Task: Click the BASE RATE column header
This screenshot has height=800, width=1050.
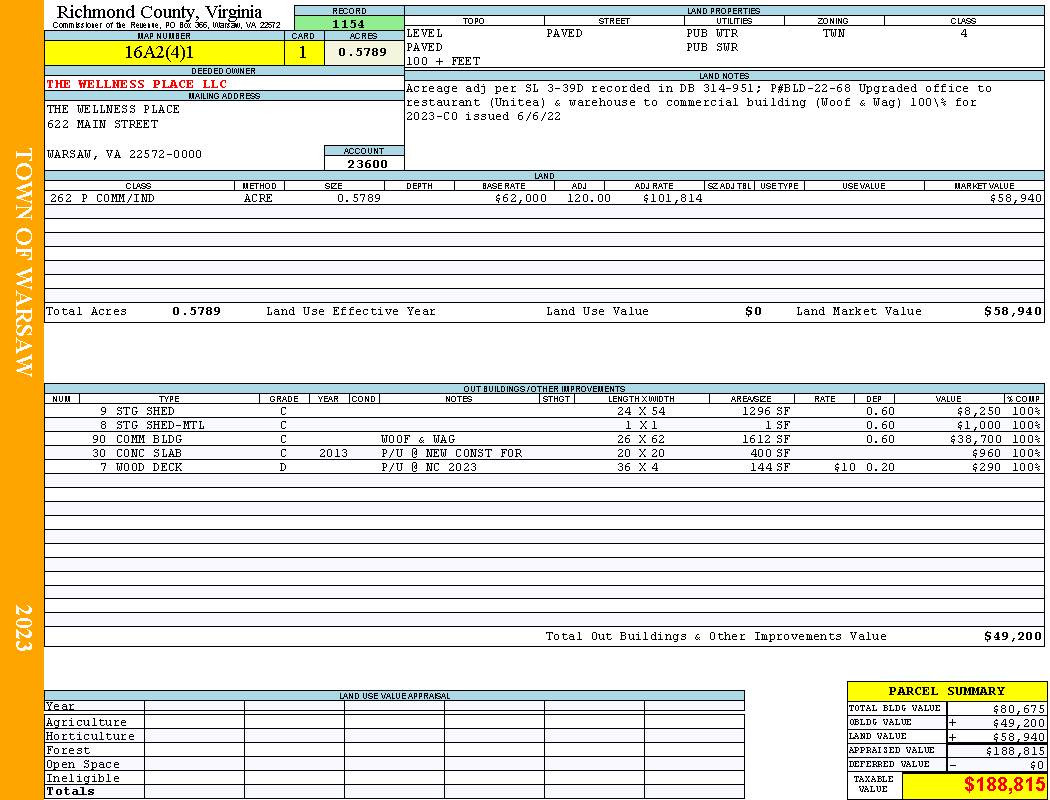Action: 504,186
